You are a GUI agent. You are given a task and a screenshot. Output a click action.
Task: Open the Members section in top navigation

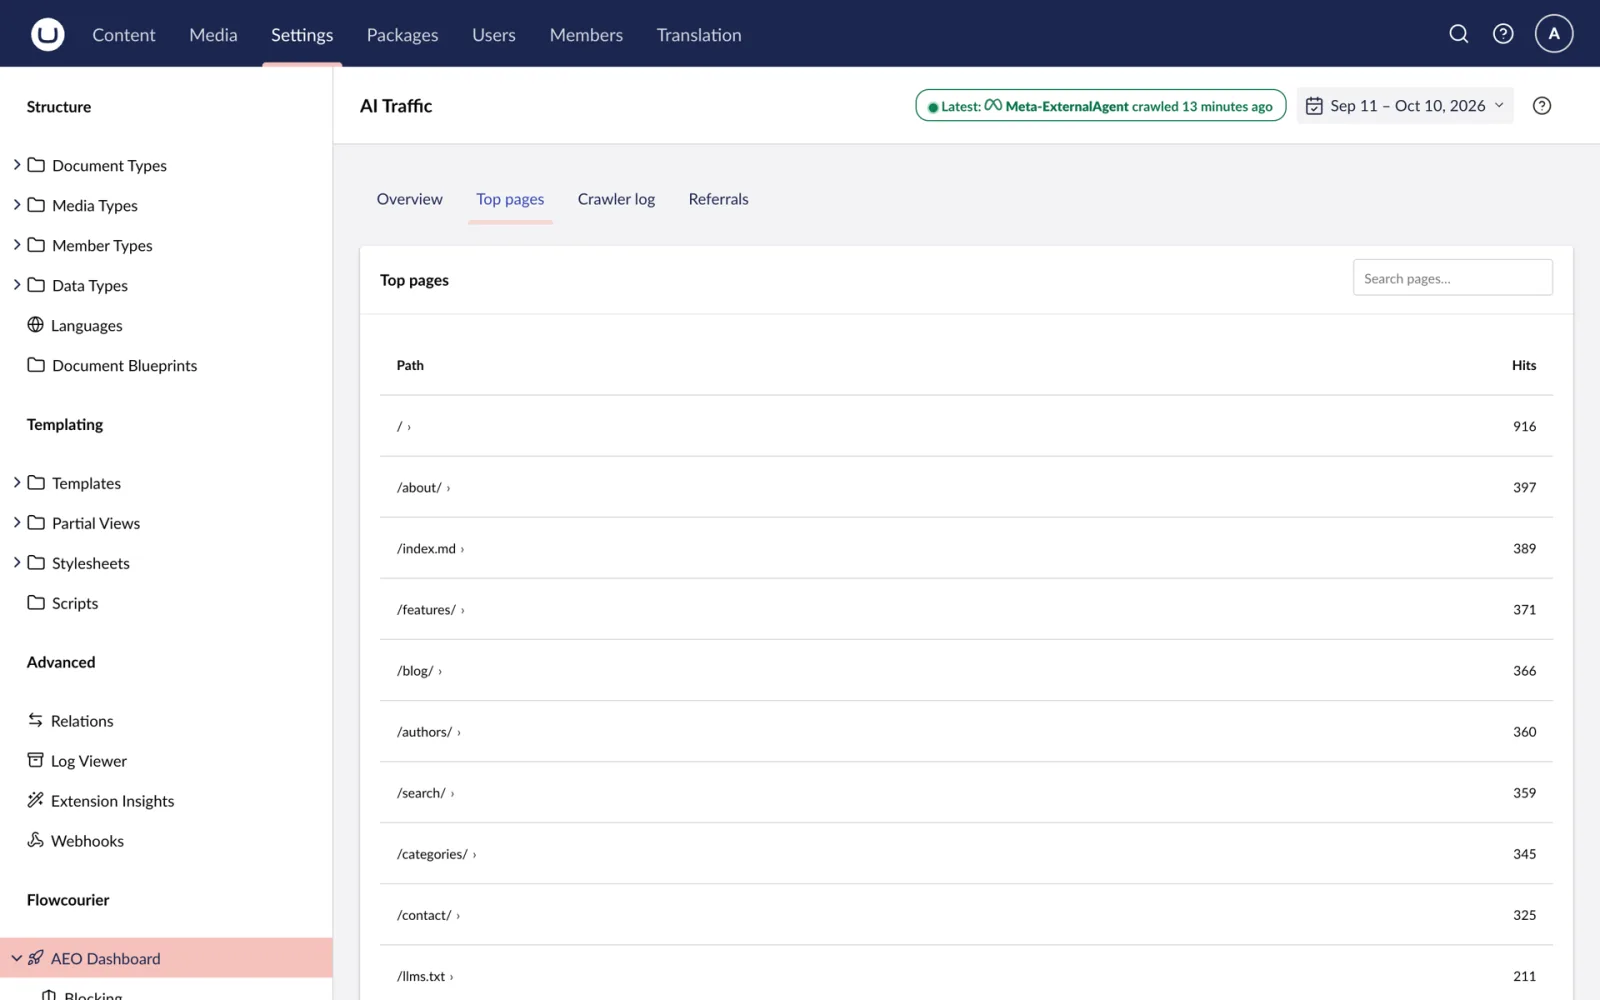pyautogui.click(x=586, y=35)
